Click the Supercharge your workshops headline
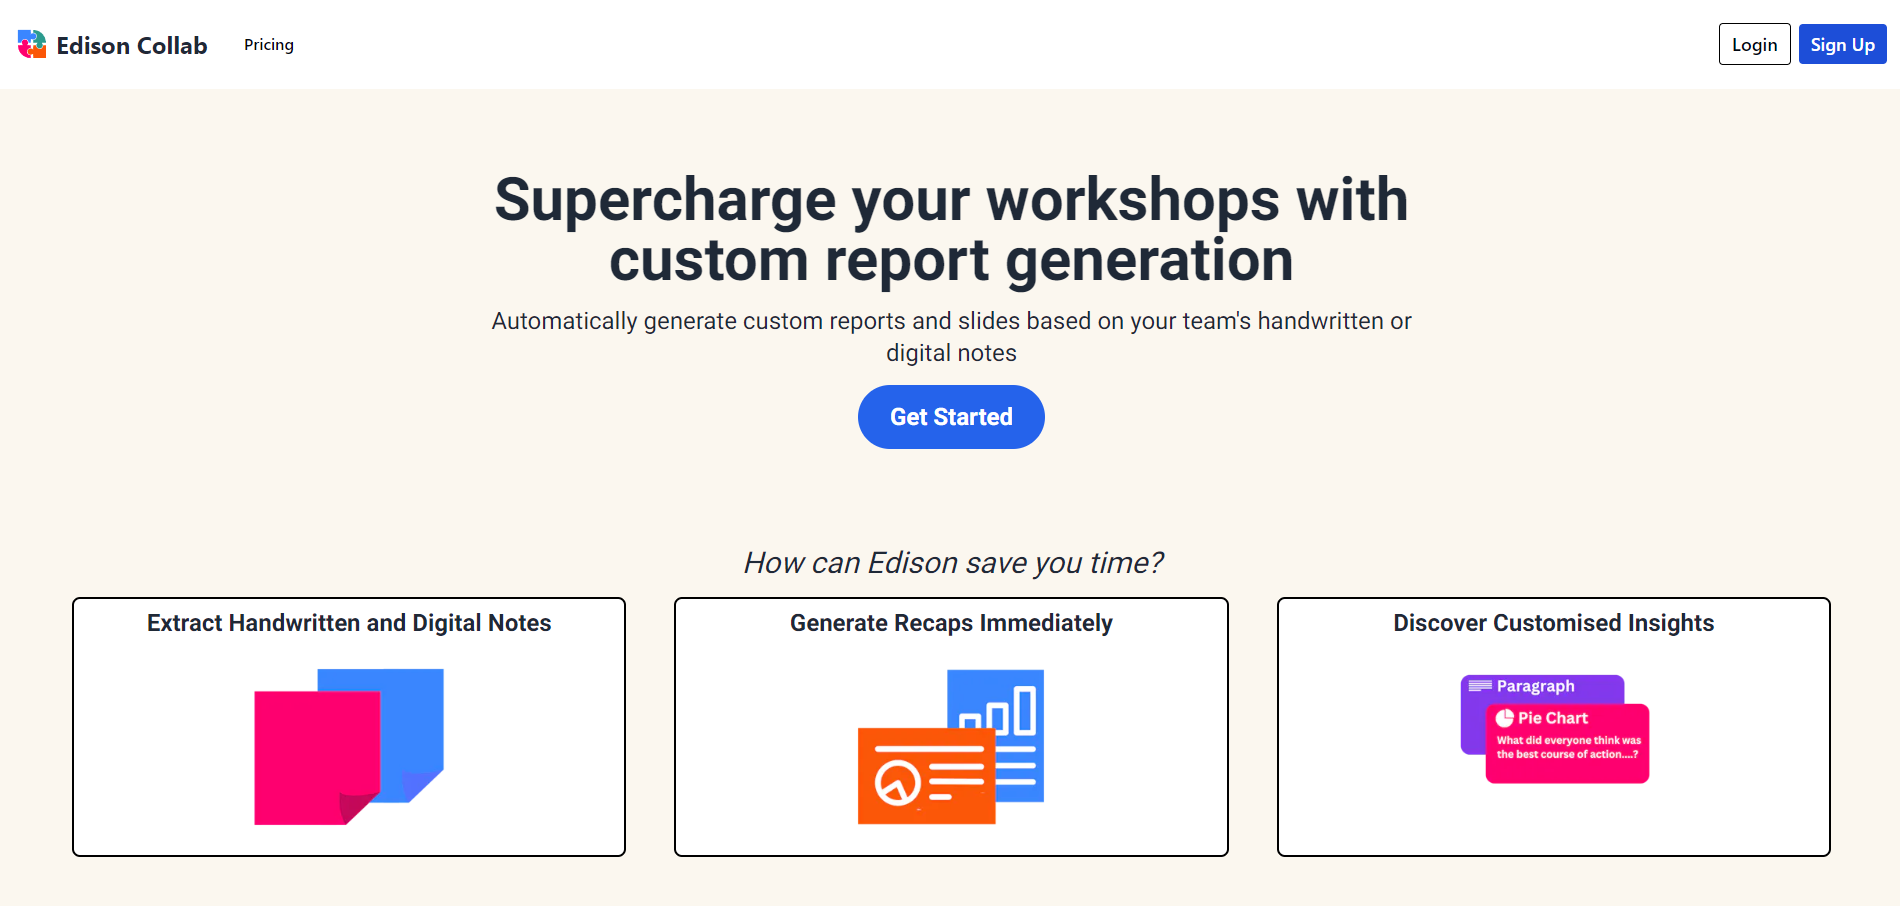 pyautogui.click(x=951, y=229)
